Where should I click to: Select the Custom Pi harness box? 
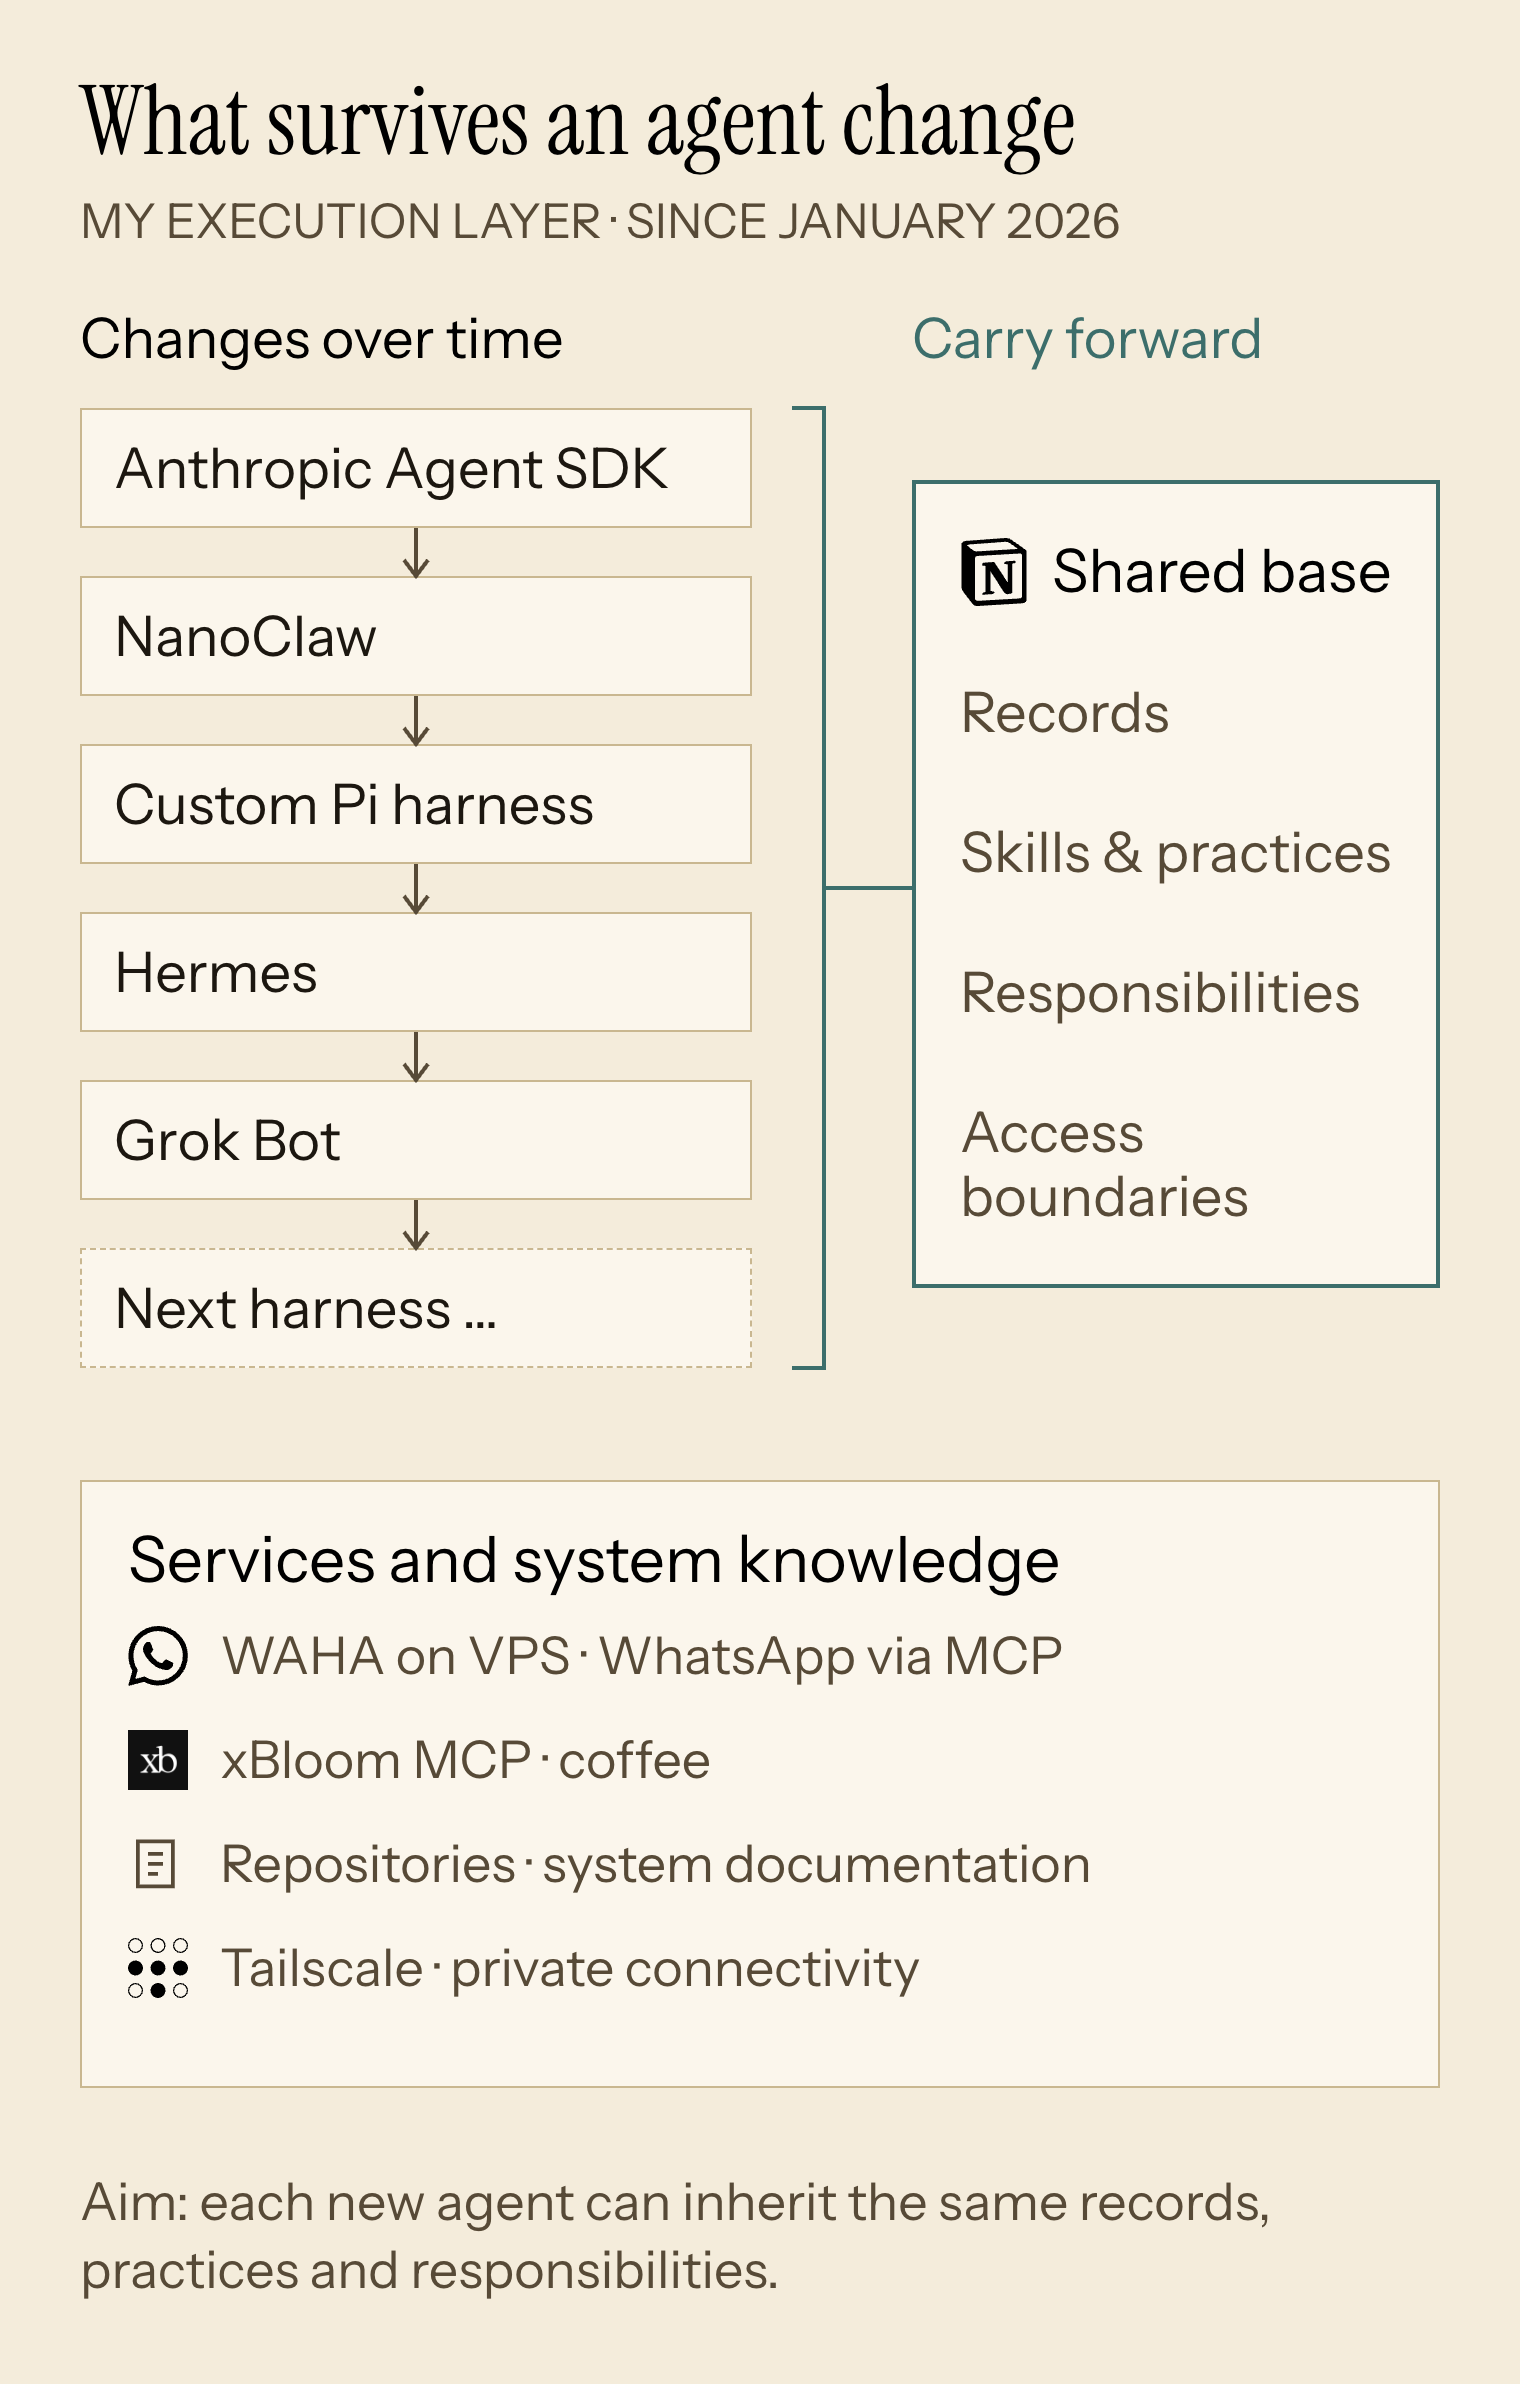tap(416, 804)
